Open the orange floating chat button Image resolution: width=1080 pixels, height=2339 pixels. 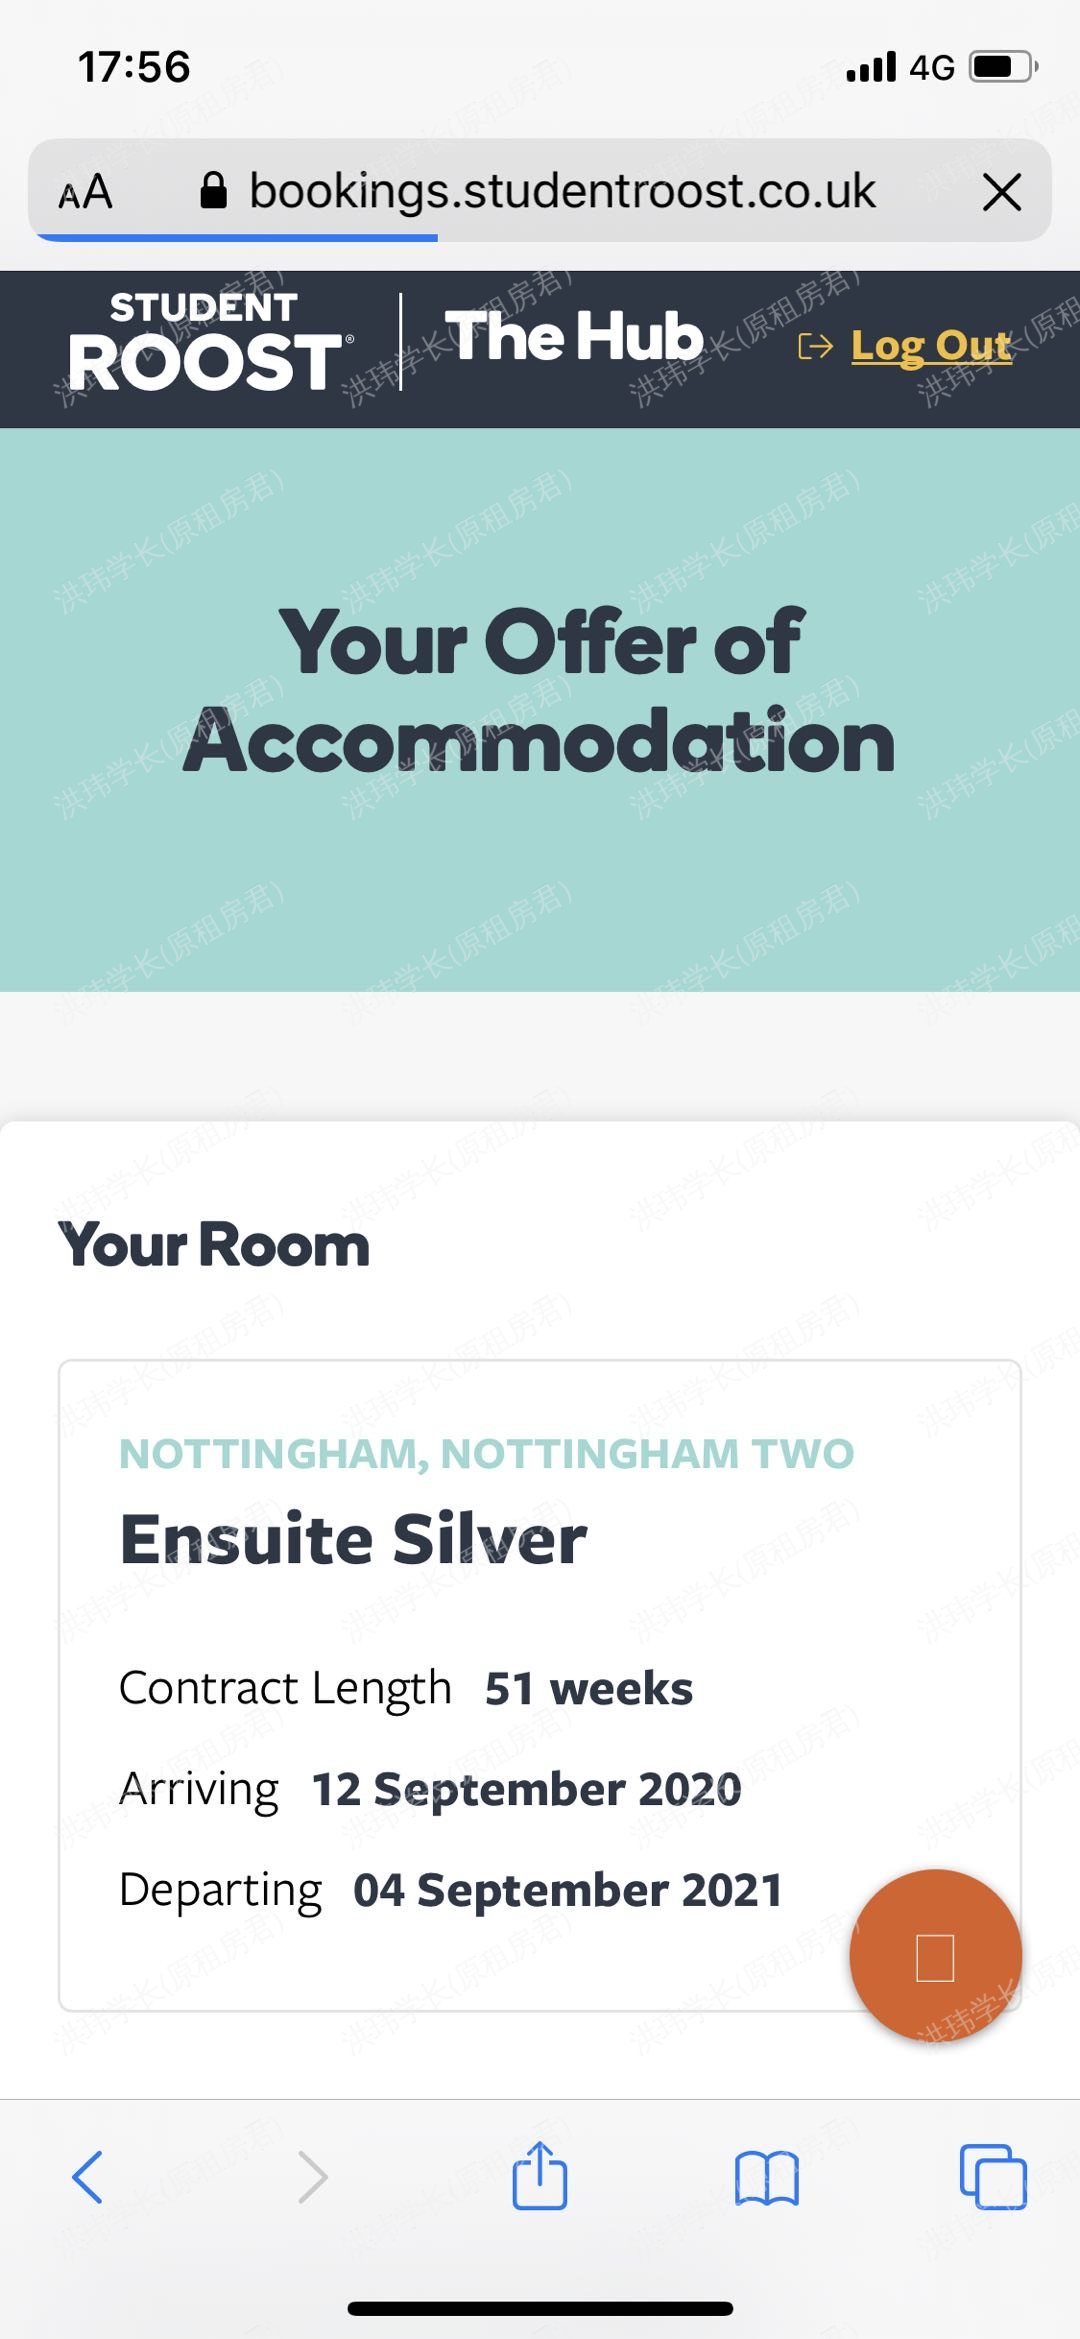click(935, 1955)
